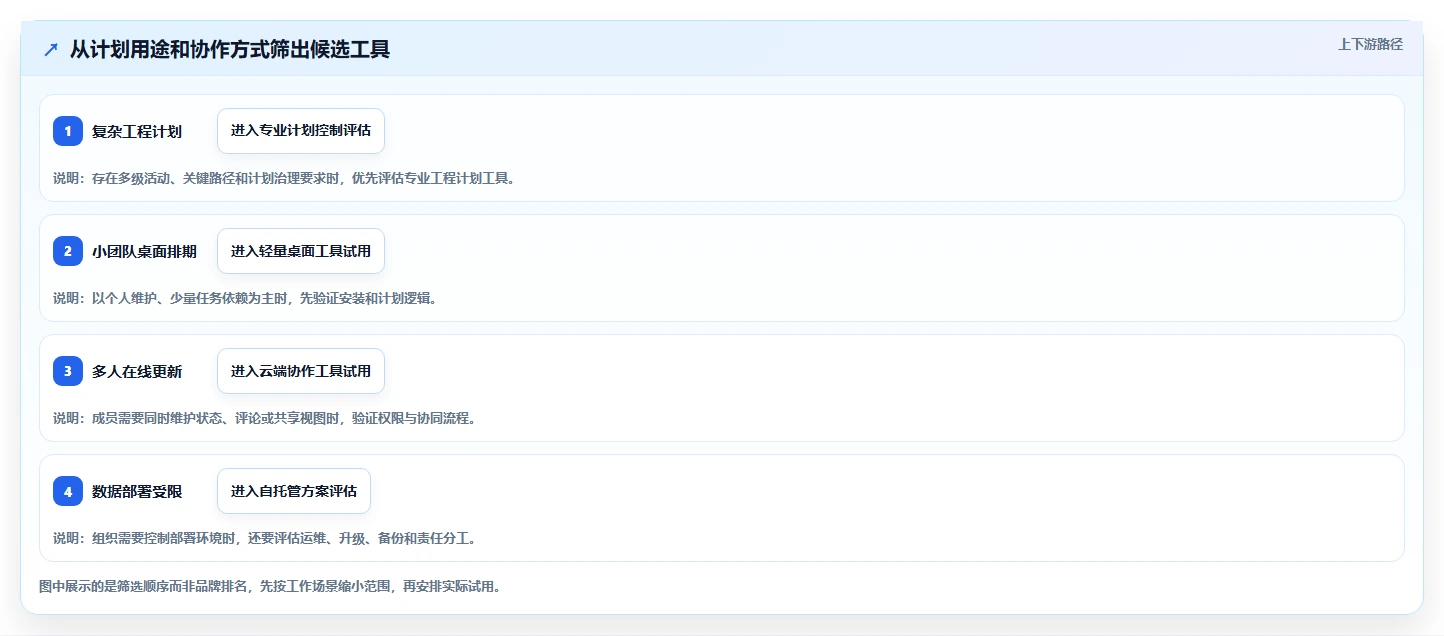This screenshot has height=636, width=1444.
Task: Click the 进入轻量桌面工具试用 button
Action: (301, 251)
